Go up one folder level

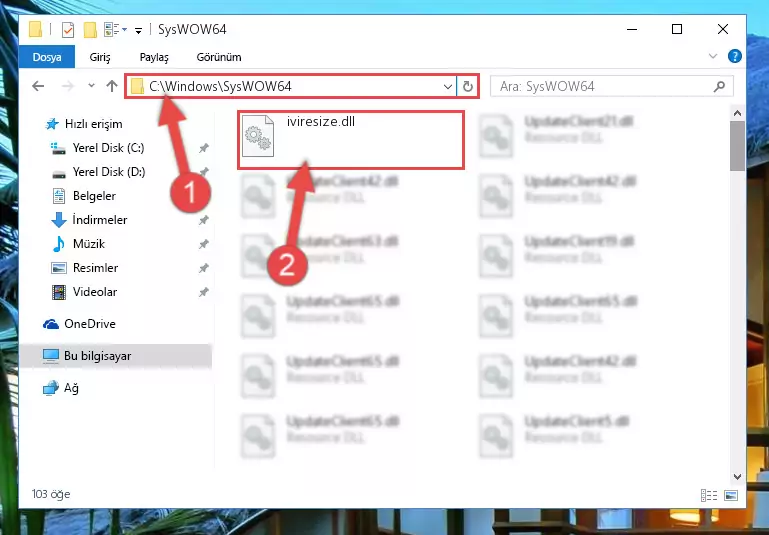click(x=112, y=86)
